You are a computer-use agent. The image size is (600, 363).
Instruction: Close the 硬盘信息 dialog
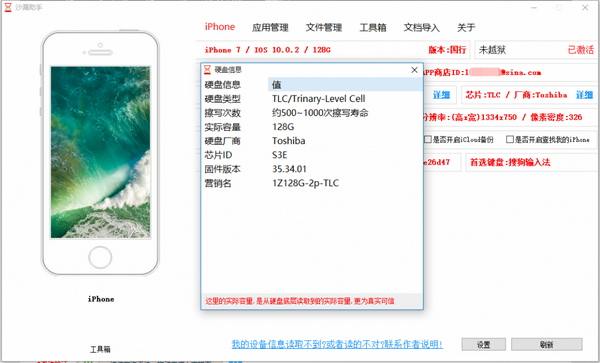(414, 70)
